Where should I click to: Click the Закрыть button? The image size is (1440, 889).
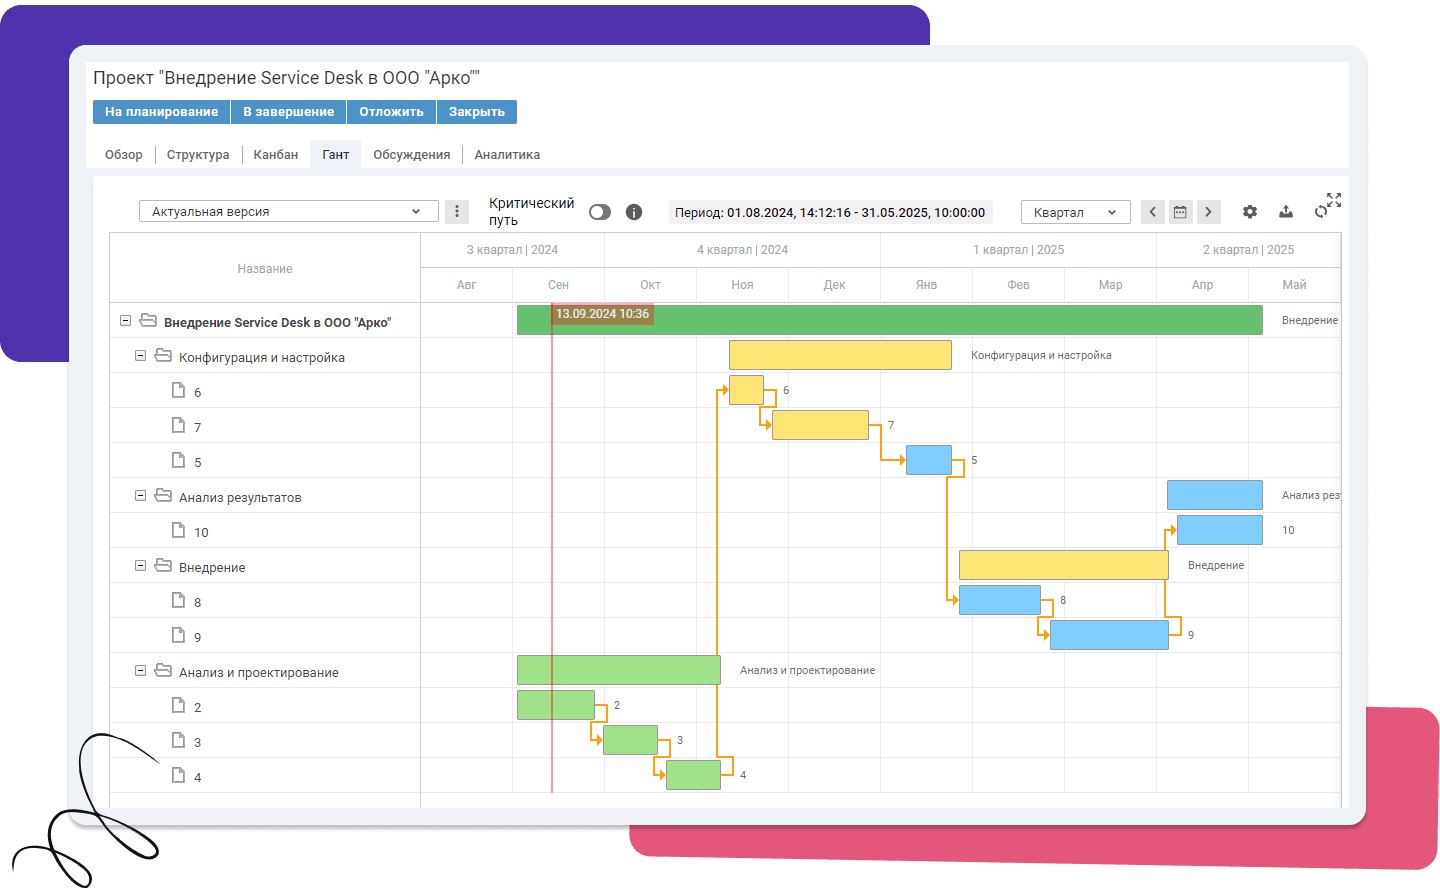[477, 112]
